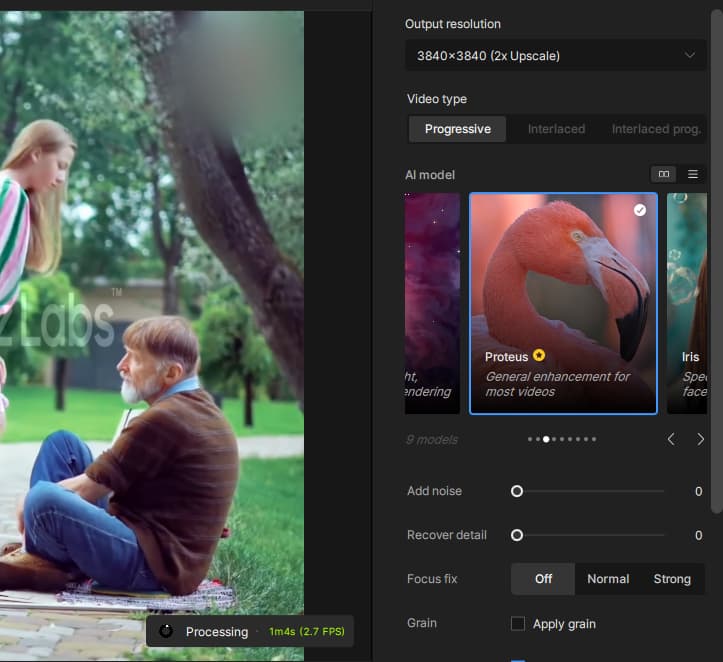Set Focus fix to Normal
The image size is (723, 662).
click(x=608, y=579)
